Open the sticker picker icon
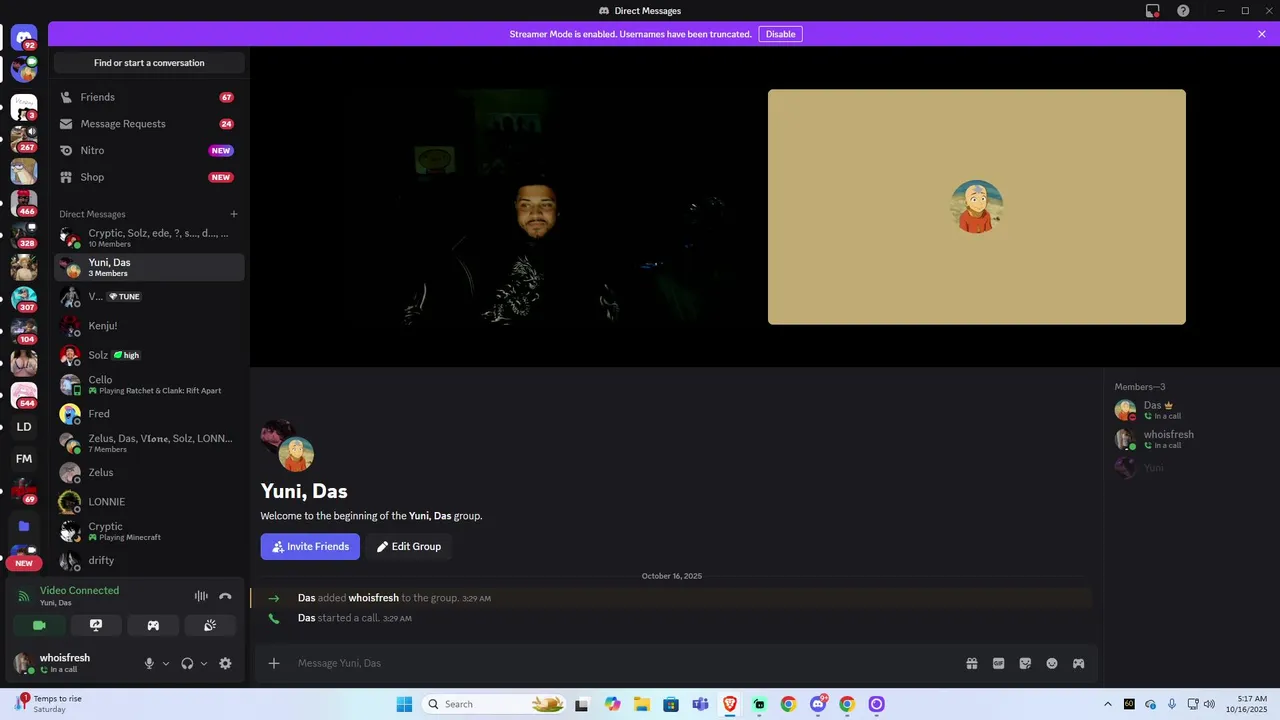 [x=1025, y=663]
